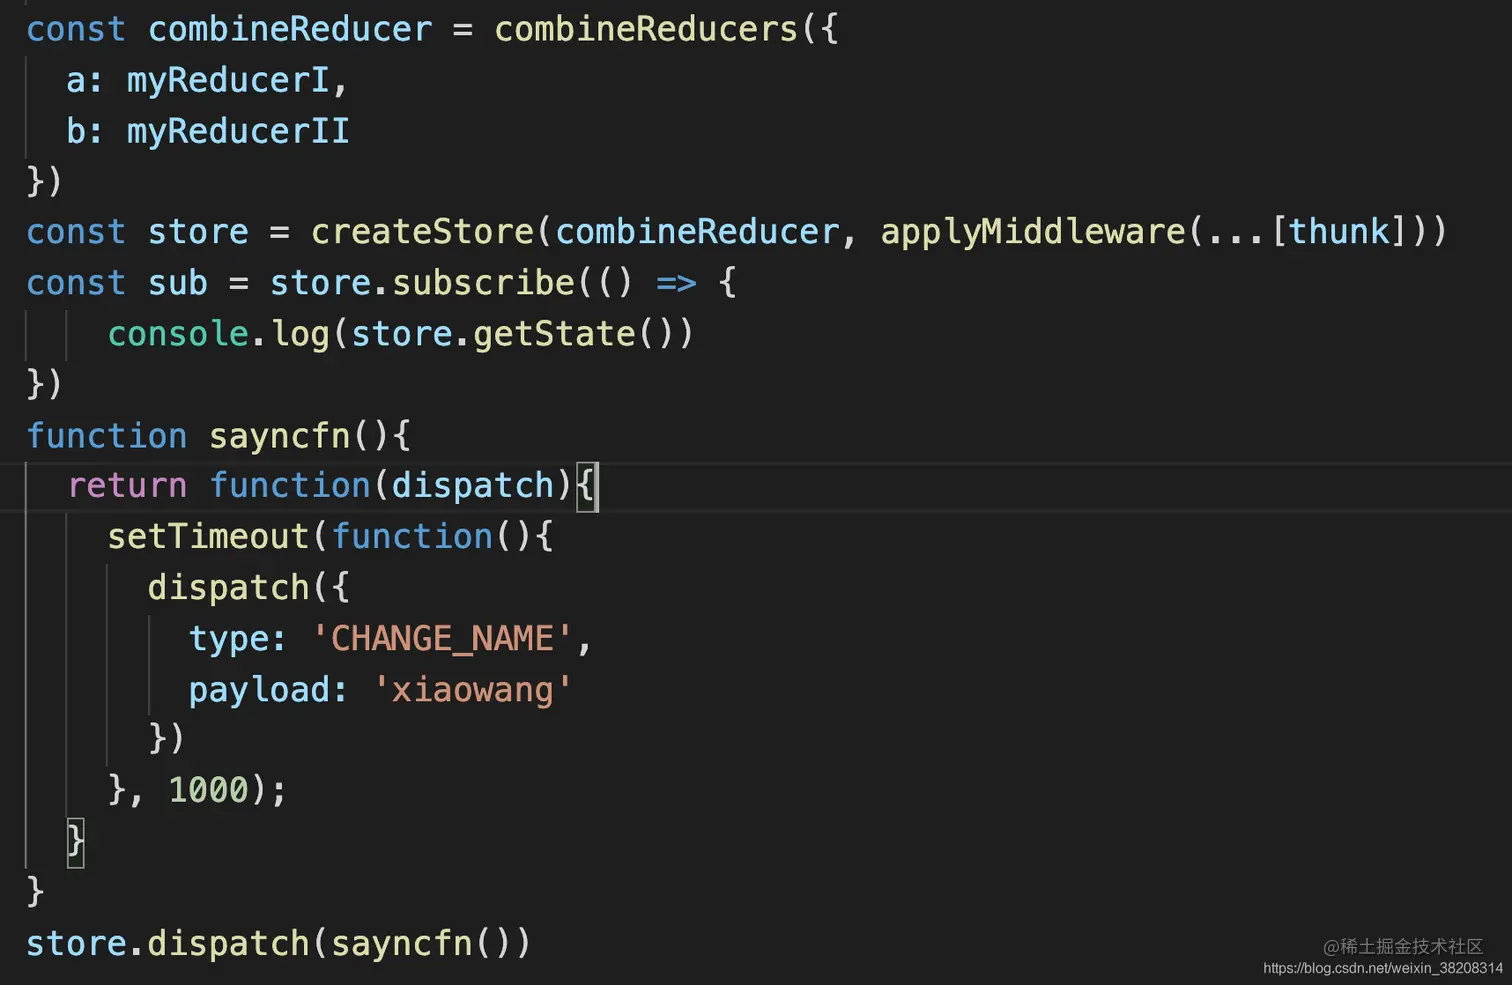Click the setTimeout call

[x=208, y=537]
